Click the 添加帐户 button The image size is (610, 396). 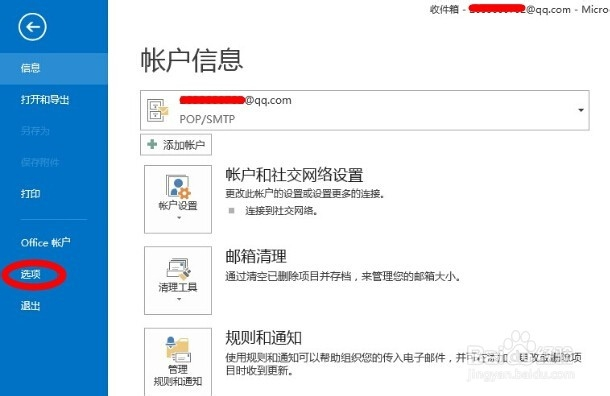point(176,145)
